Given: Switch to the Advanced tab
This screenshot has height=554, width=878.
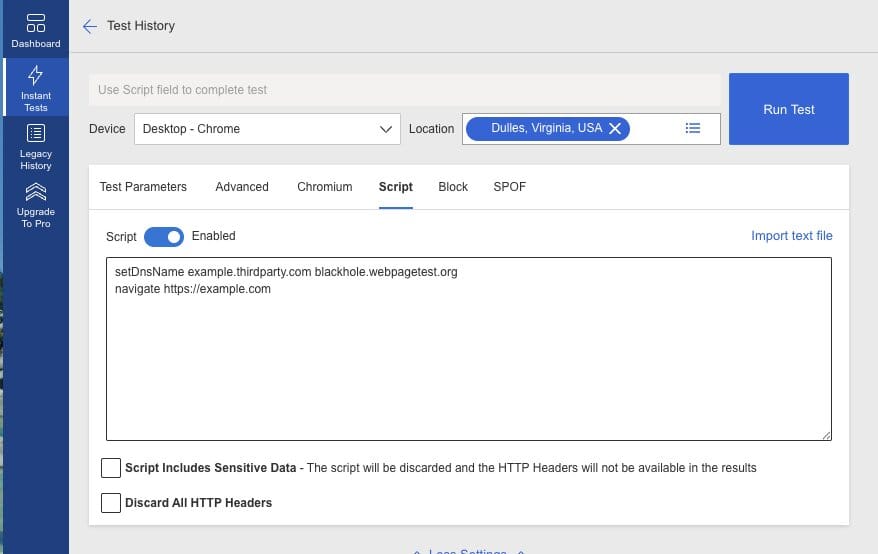Looking at the screenshot, I should (x=242, y=187).
